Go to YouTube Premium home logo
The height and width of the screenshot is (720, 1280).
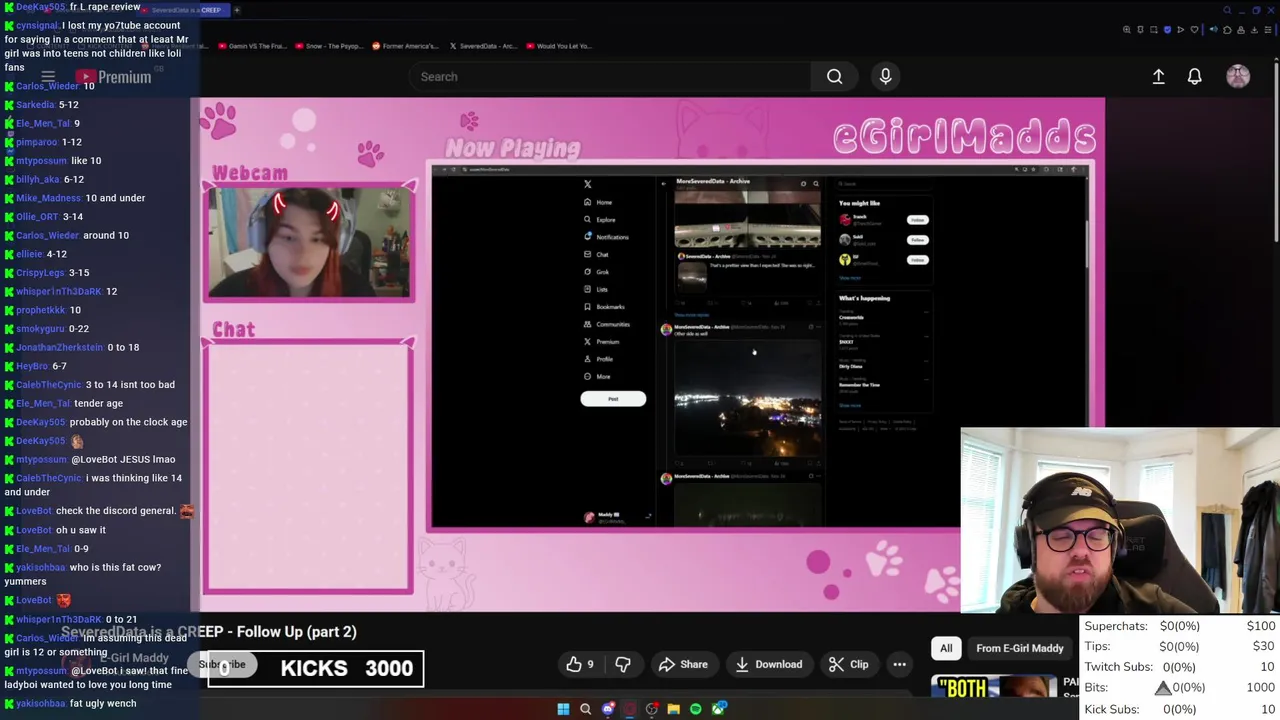[x=113, y=77]
